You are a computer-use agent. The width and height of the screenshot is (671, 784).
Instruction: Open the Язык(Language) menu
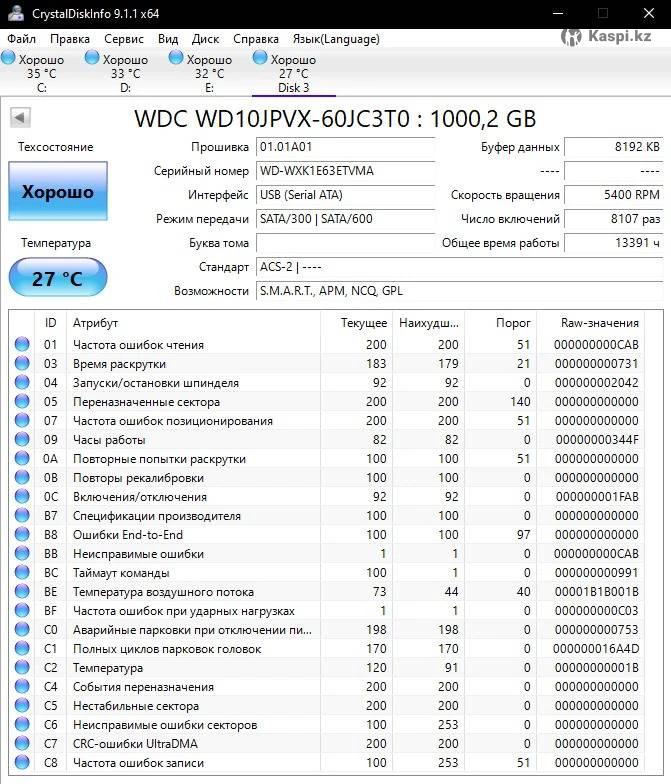[x=336, y=38]
